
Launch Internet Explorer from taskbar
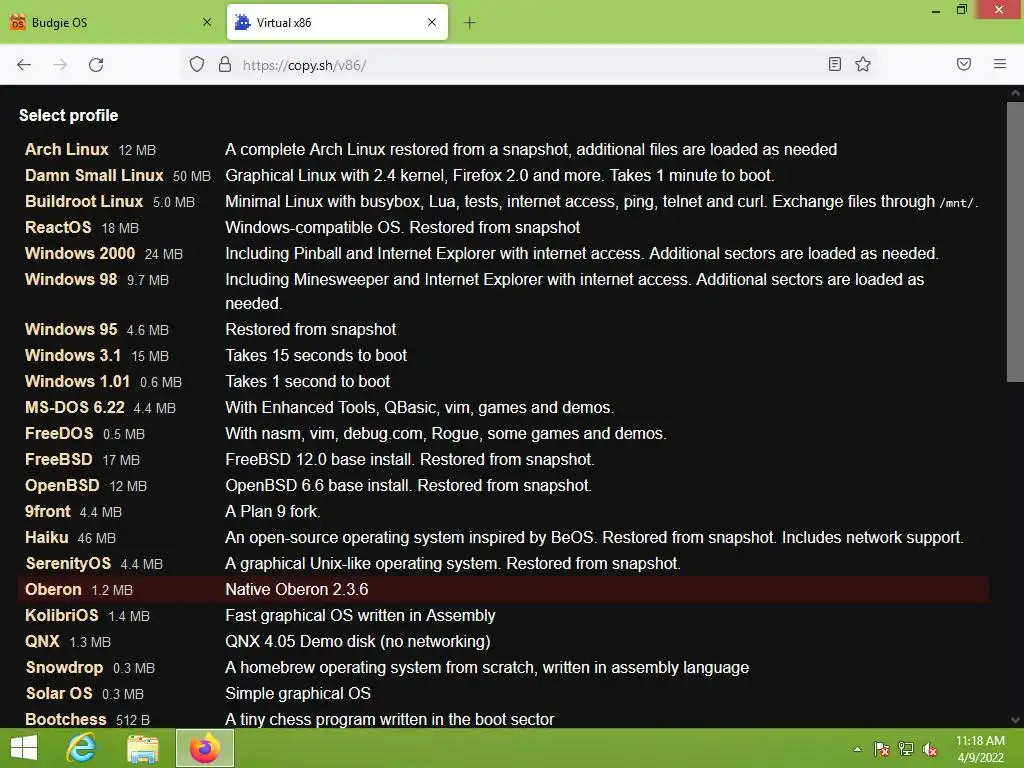pyautogui.click(x=82, y=748)
